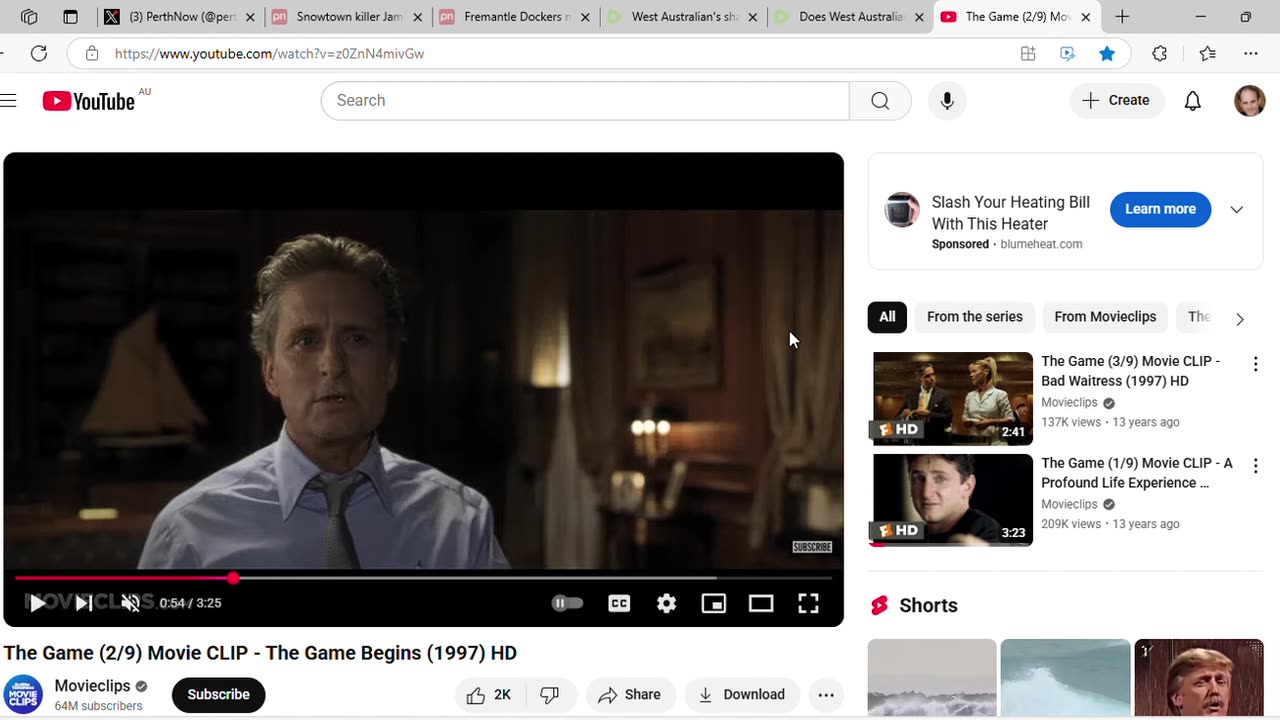Screen dimensions: 1280x720
Task: Open the favorites list icon
Action: (x=1207, y=54)
